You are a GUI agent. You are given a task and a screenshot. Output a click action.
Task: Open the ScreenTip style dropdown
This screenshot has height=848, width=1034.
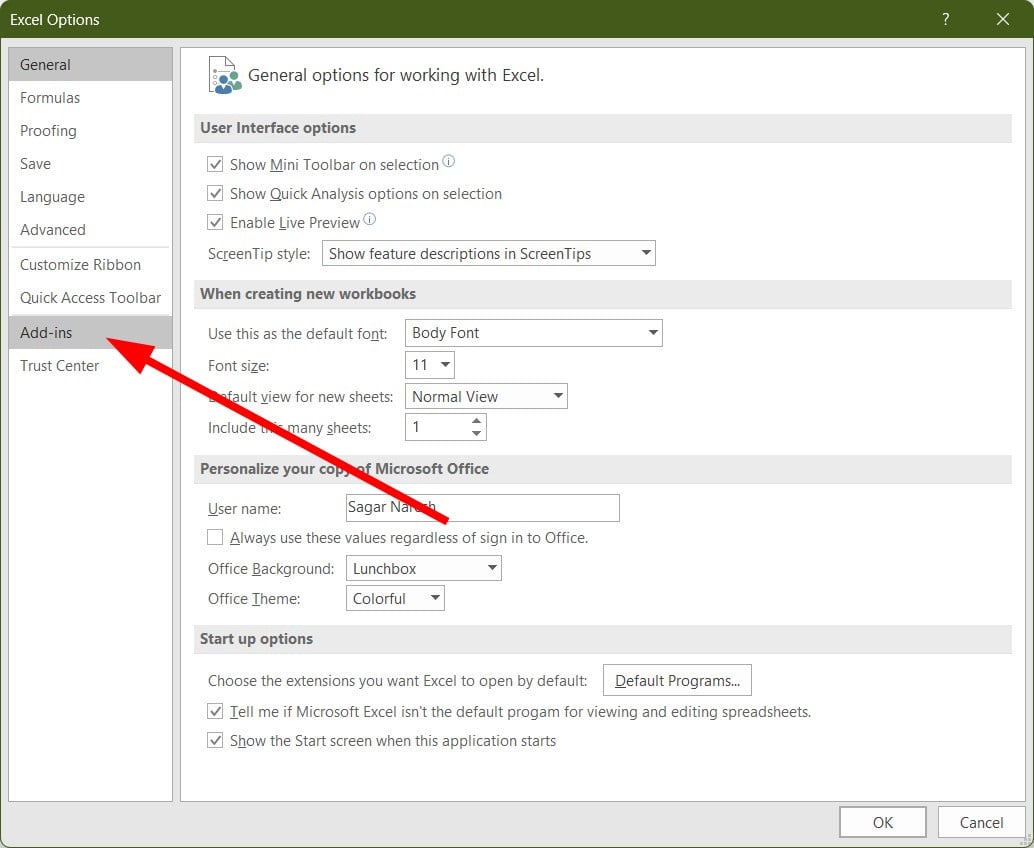point(489,253)
